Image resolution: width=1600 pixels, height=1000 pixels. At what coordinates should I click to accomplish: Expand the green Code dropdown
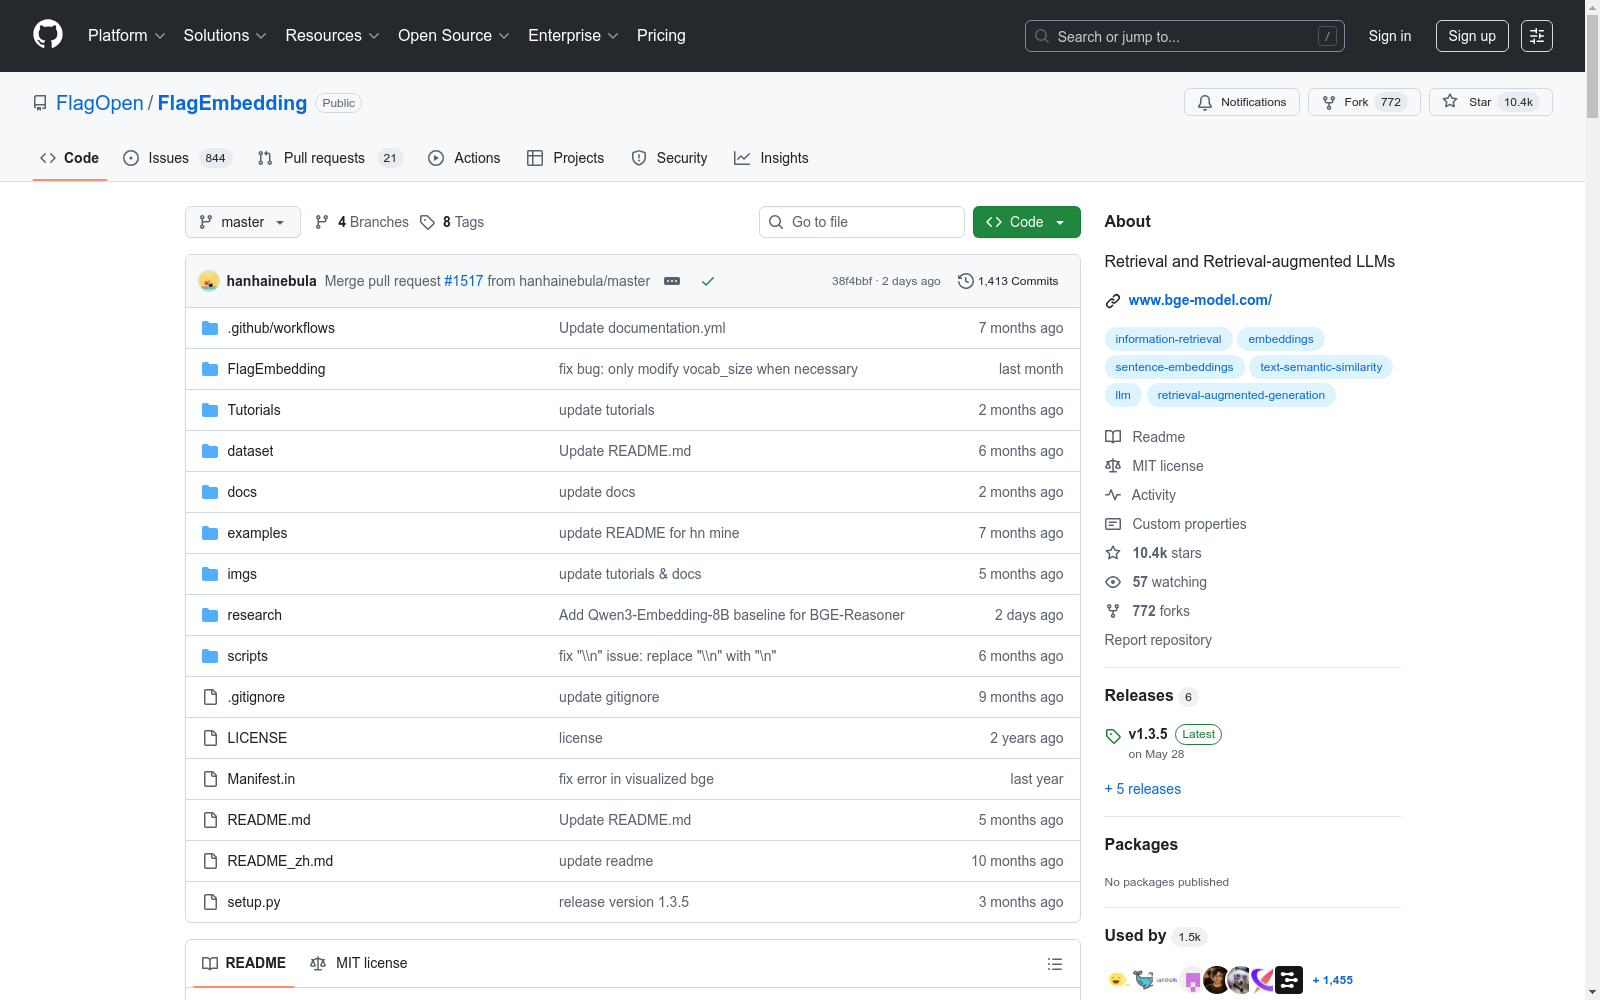1027,222
